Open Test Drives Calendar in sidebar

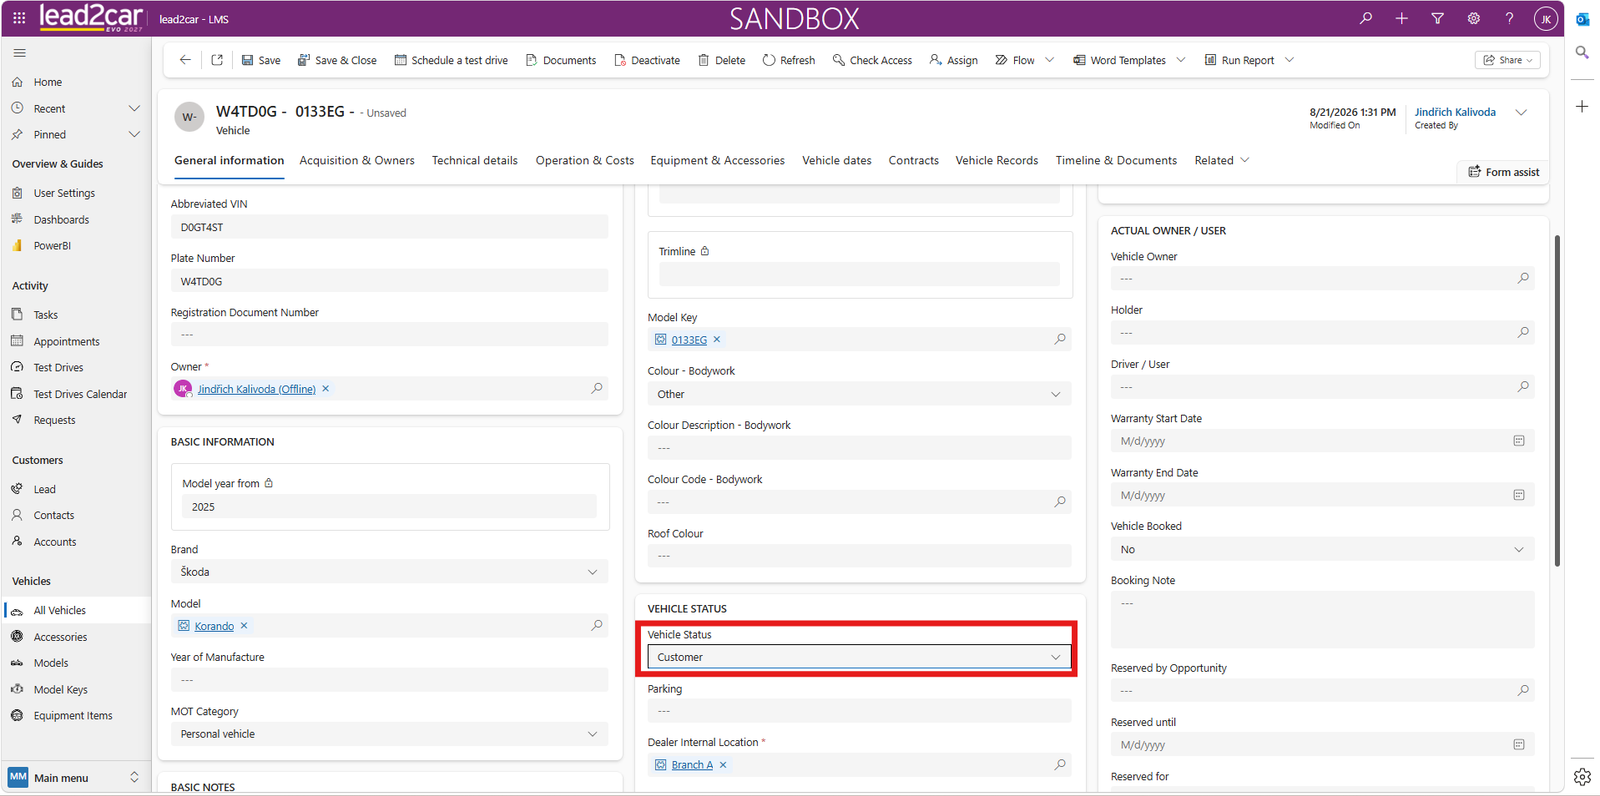click(80, 394)
